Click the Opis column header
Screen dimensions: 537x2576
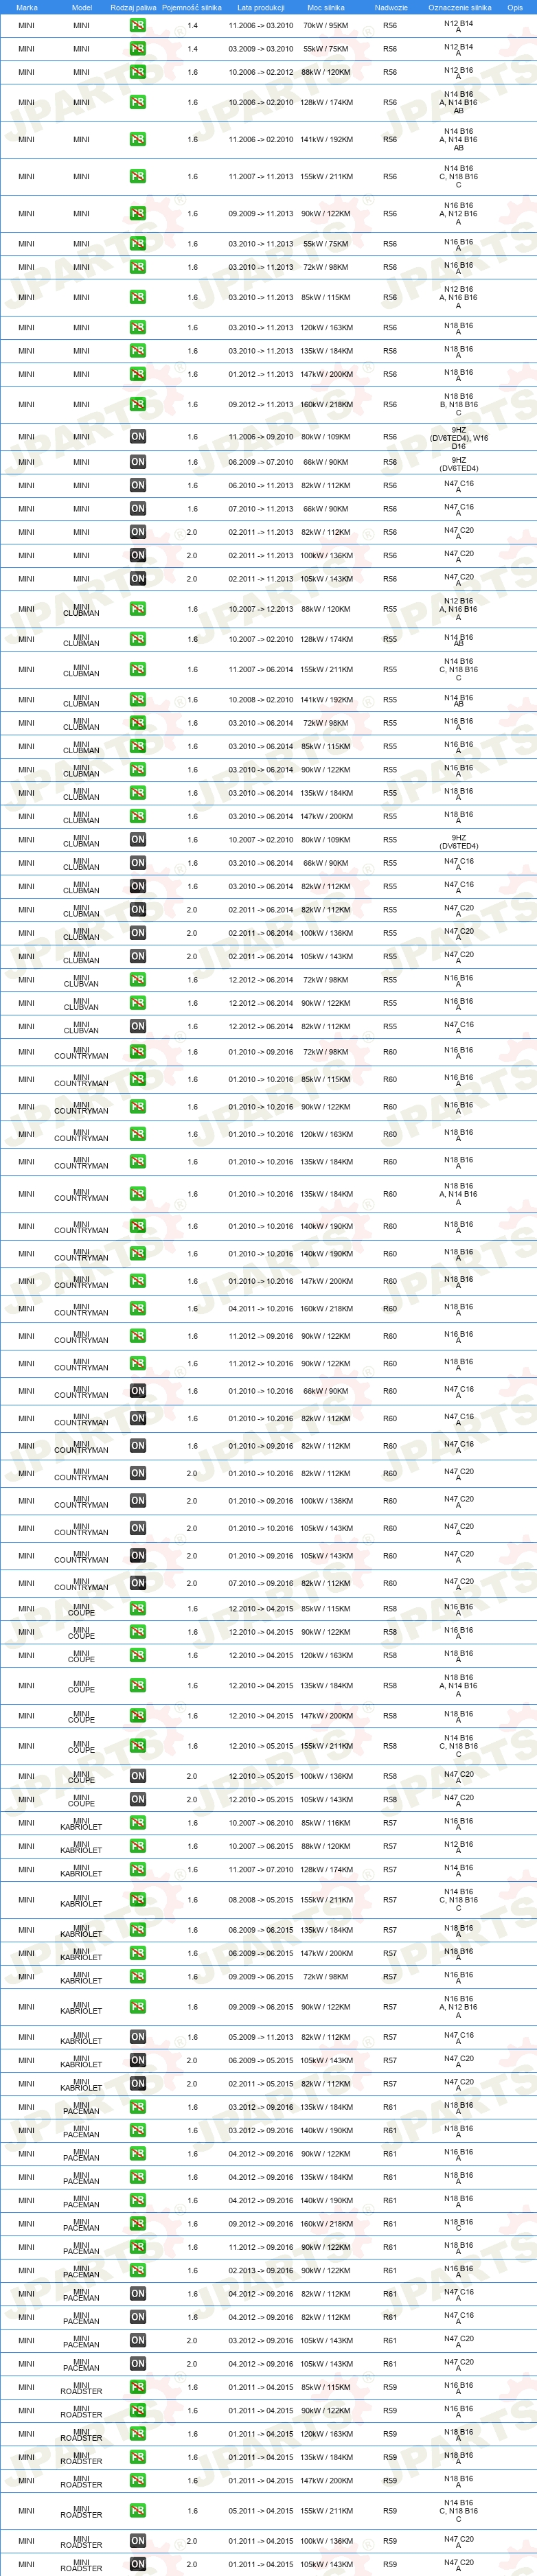(515, 7)
